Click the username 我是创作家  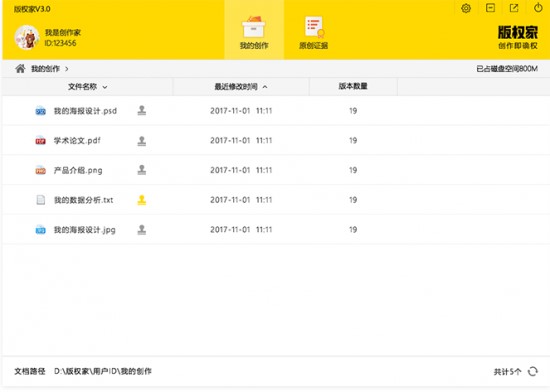point(63,33)
